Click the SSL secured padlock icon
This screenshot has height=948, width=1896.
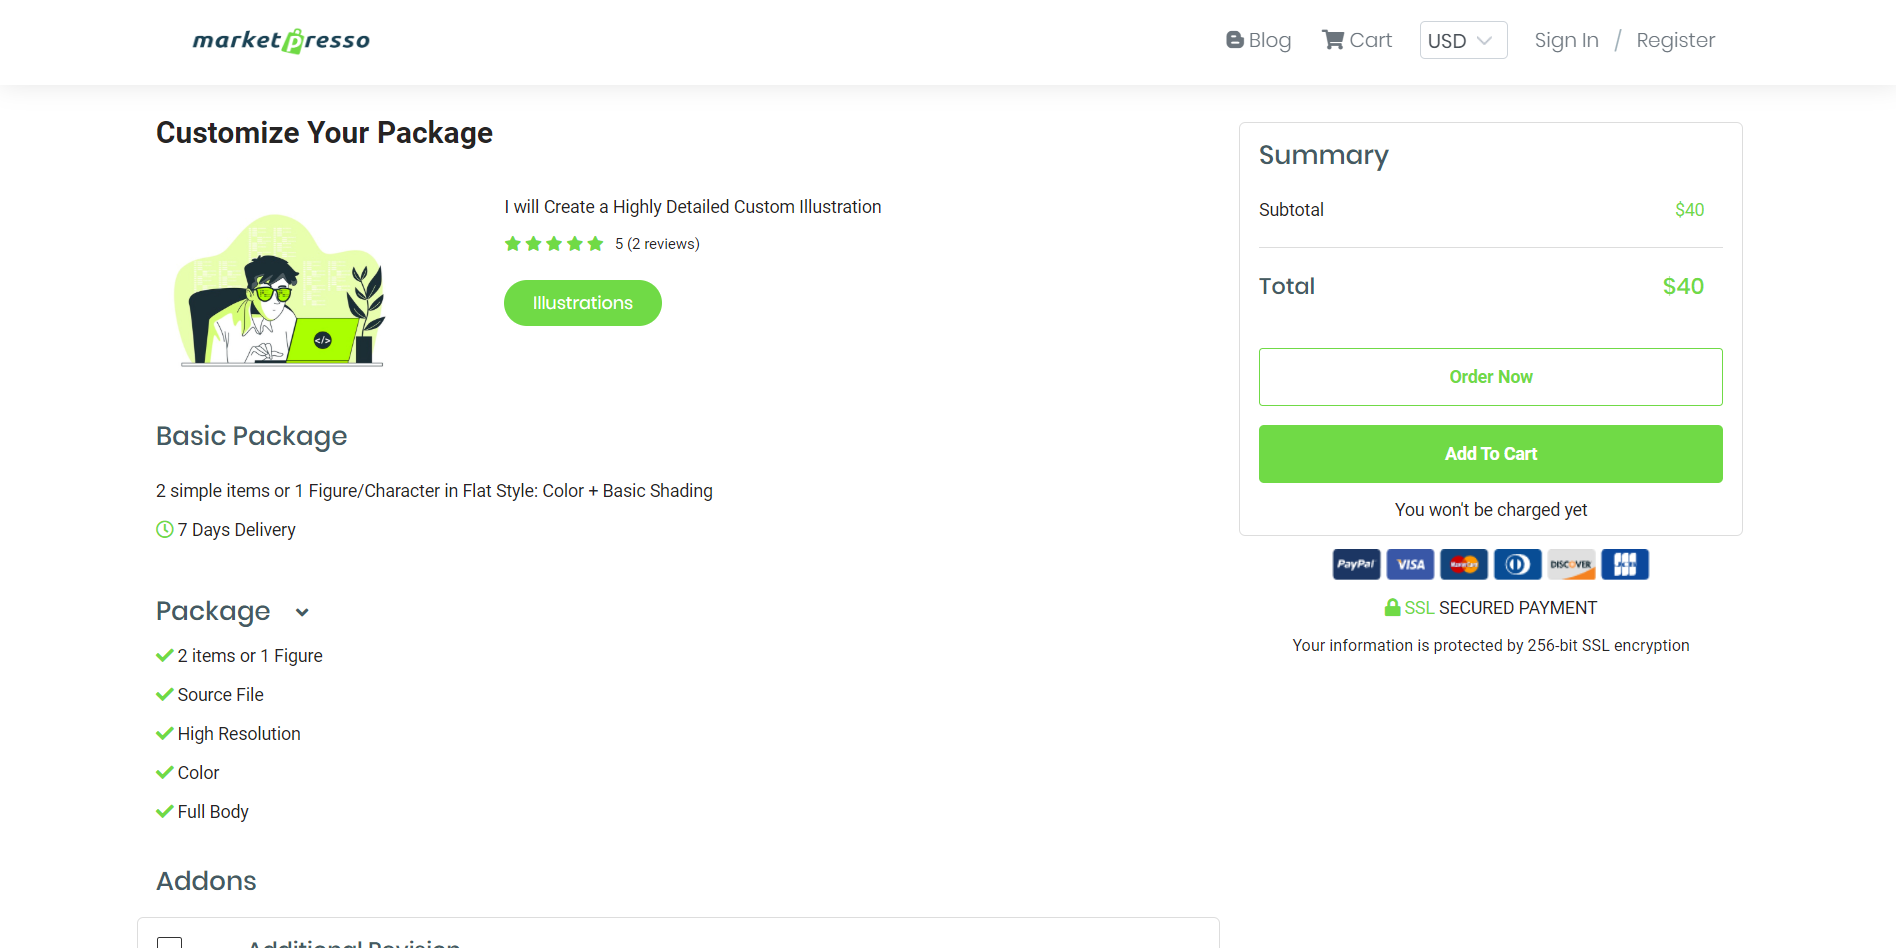[x=1392, y=607]
